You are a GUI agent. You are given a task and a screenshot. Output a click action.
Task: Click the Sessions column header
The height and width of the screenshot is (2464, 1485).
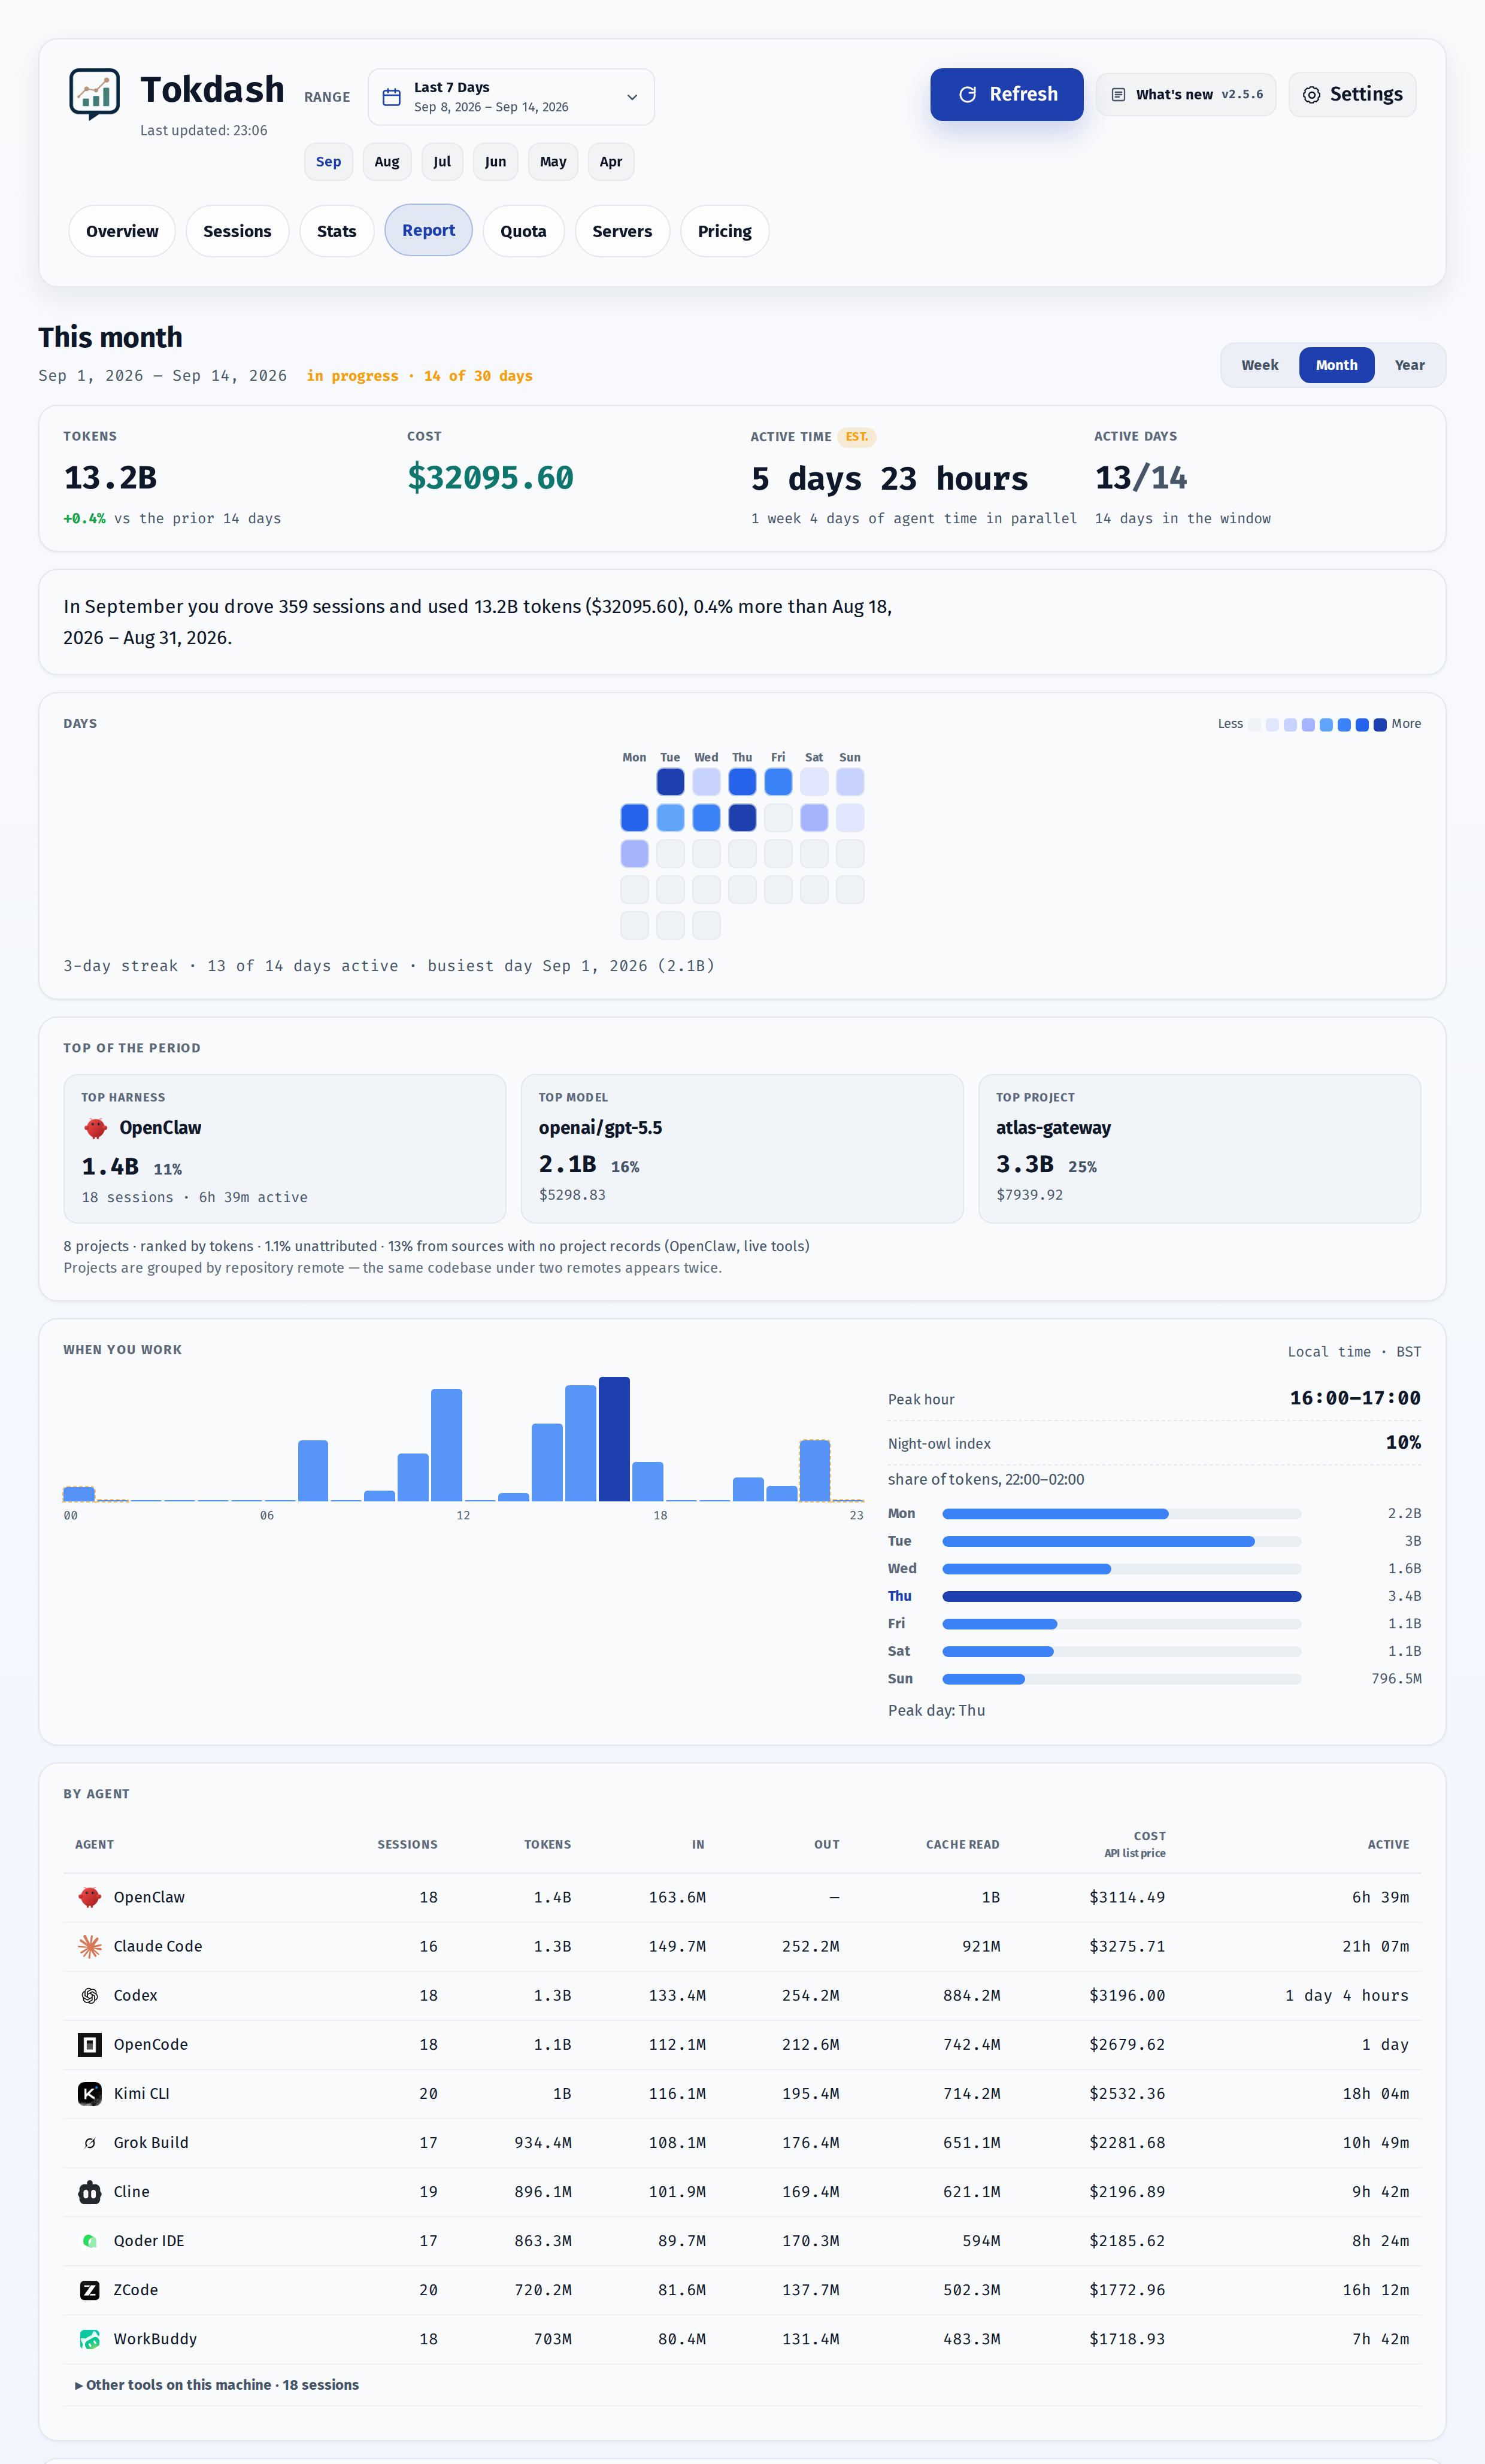coord(407,1845)
